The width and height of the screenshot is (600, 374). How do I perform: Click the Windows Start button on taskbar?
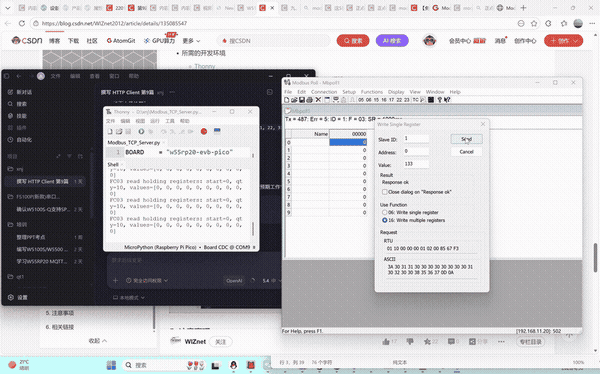(x=111, y=365)
